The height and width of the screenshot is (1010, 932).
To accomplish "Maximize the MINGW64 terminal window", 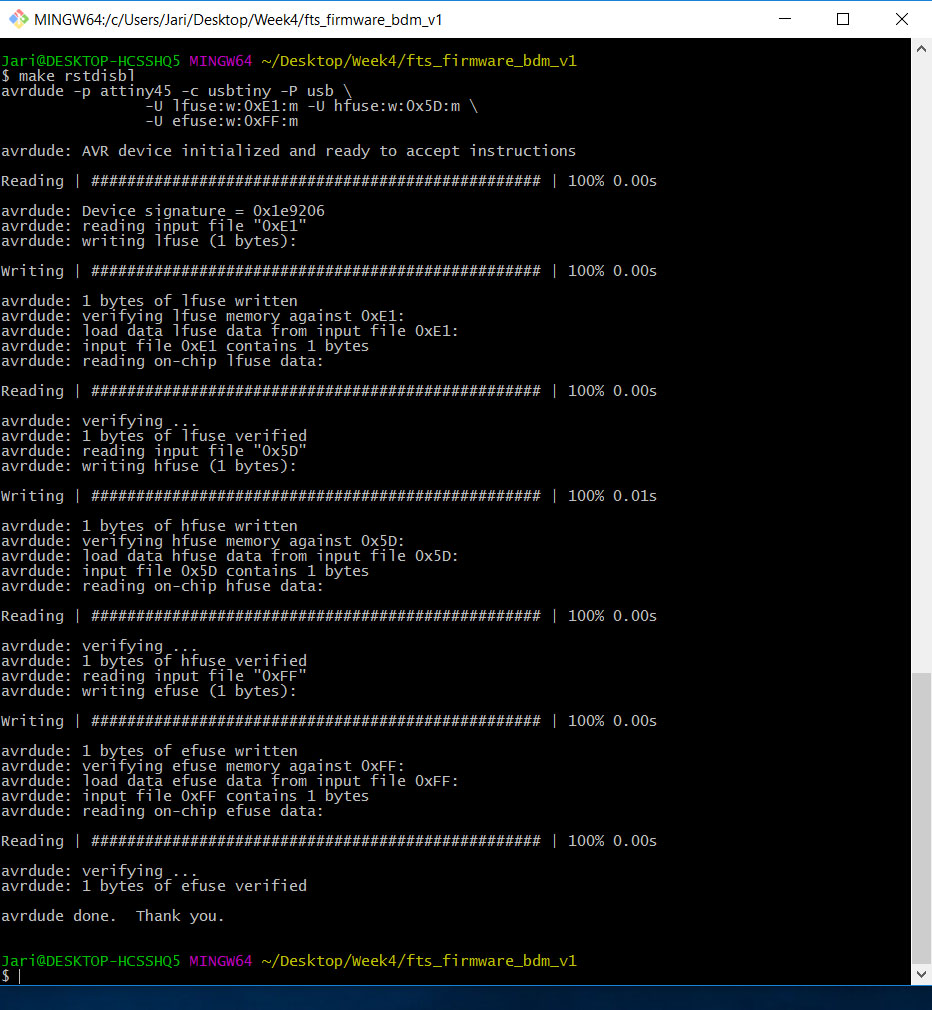I will tap(842, 19).
